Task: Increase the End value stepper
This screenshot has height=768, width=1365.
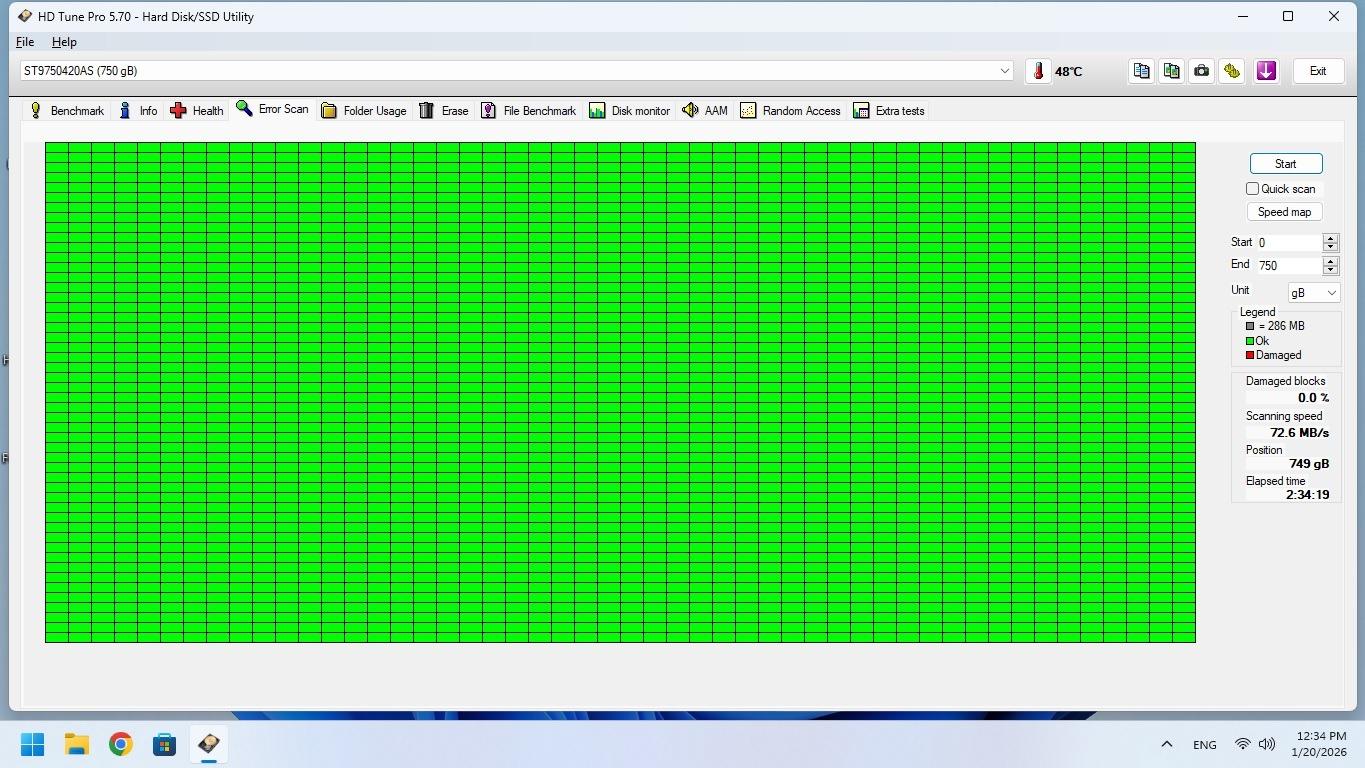Action: [1330, 261]
